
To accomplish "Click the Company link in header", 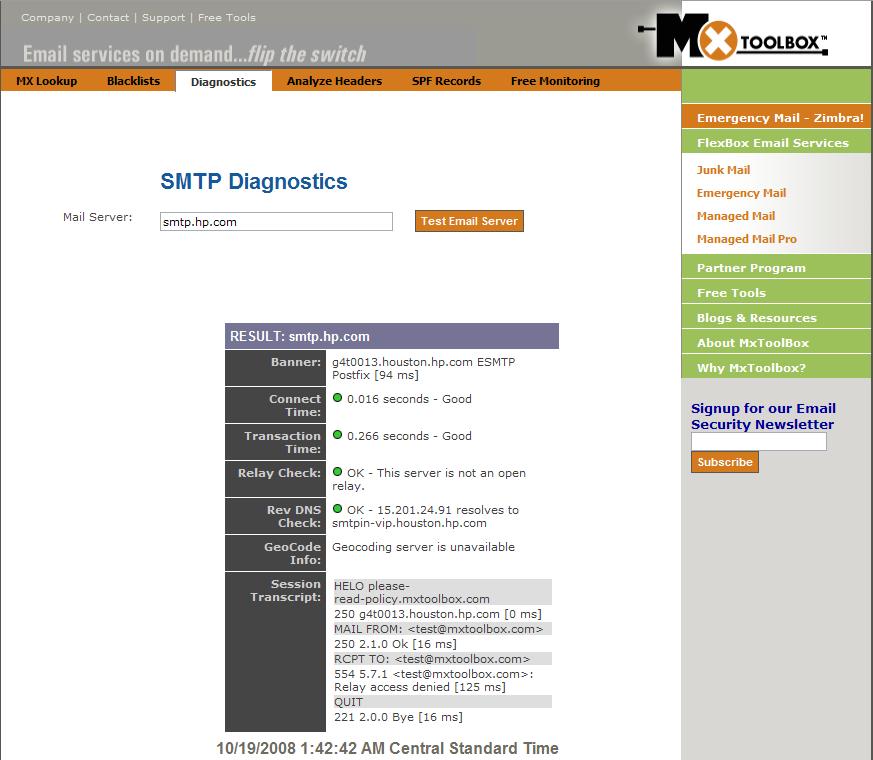I will pyautogui.click(x=47, y=18).
